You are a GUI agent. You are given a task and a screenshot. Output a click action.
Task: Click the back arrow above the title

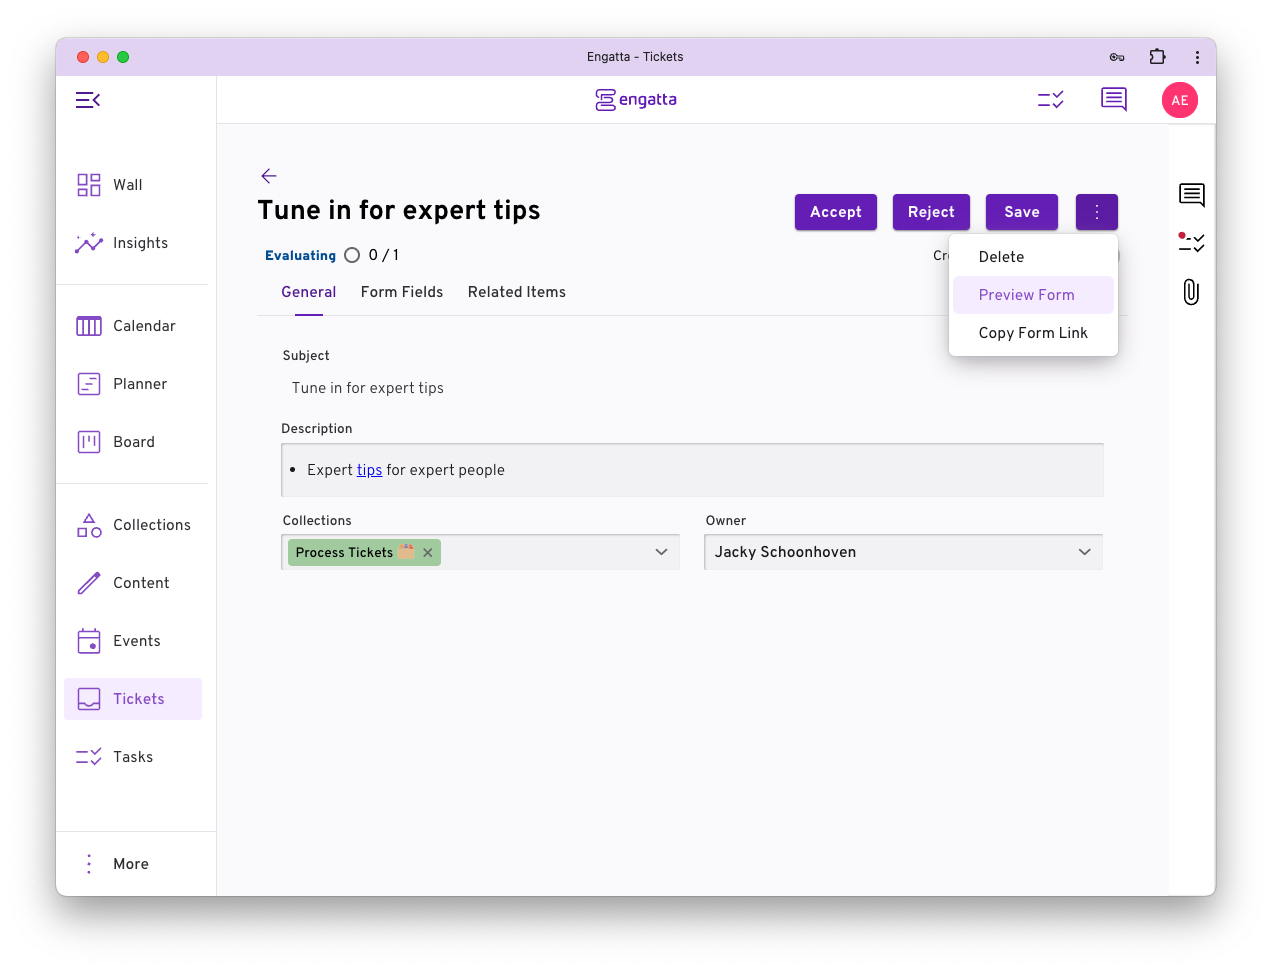coord(268,176)
